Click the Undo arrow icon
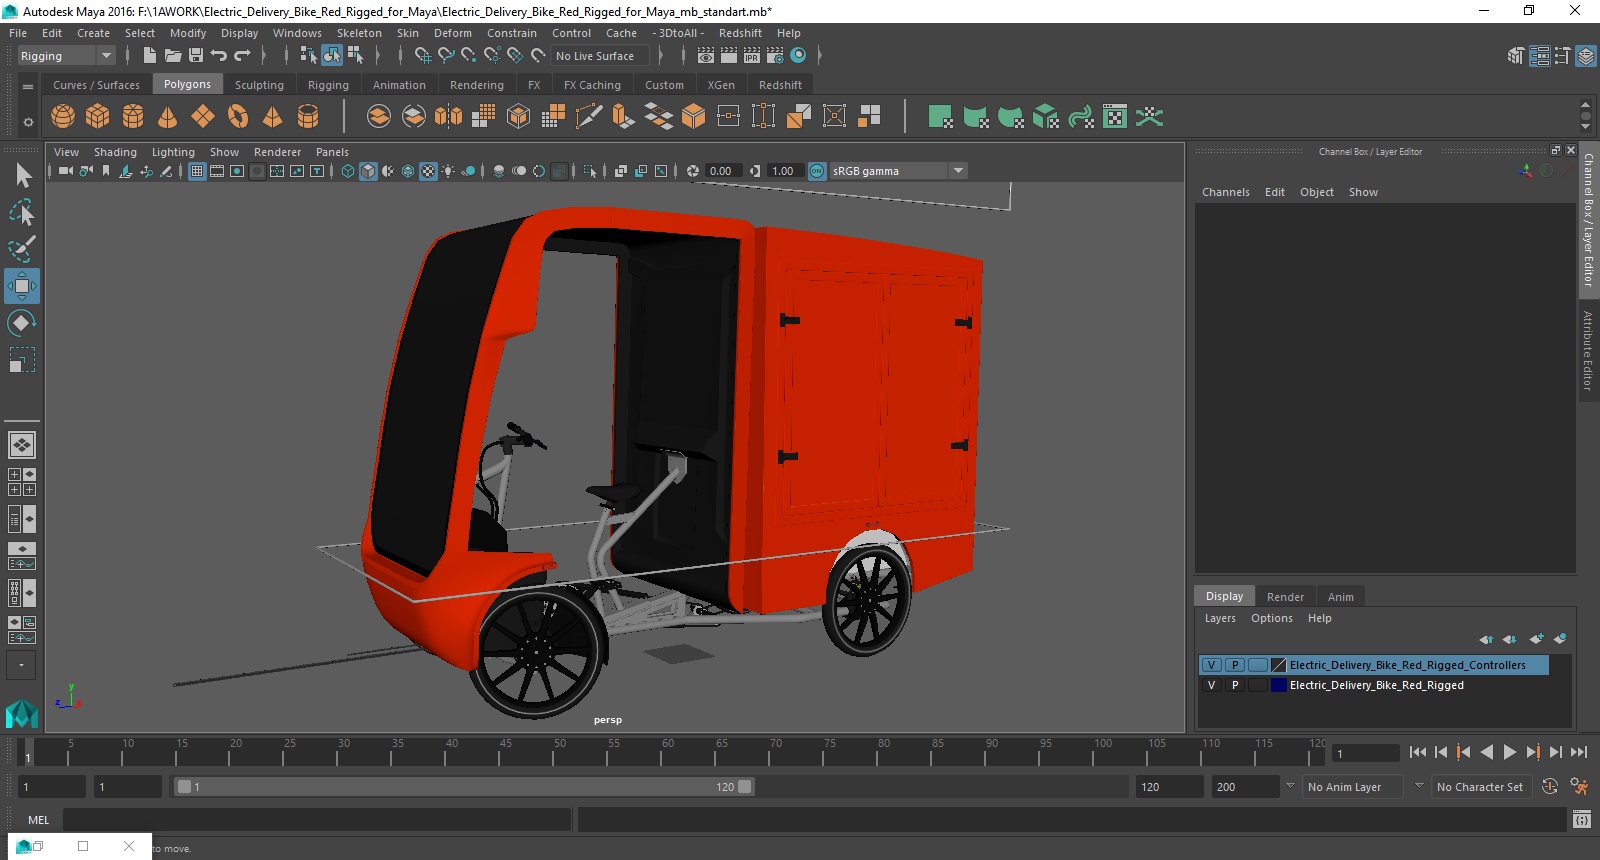The width and height of the screenshot is (1600, 860). coord(219,56)
